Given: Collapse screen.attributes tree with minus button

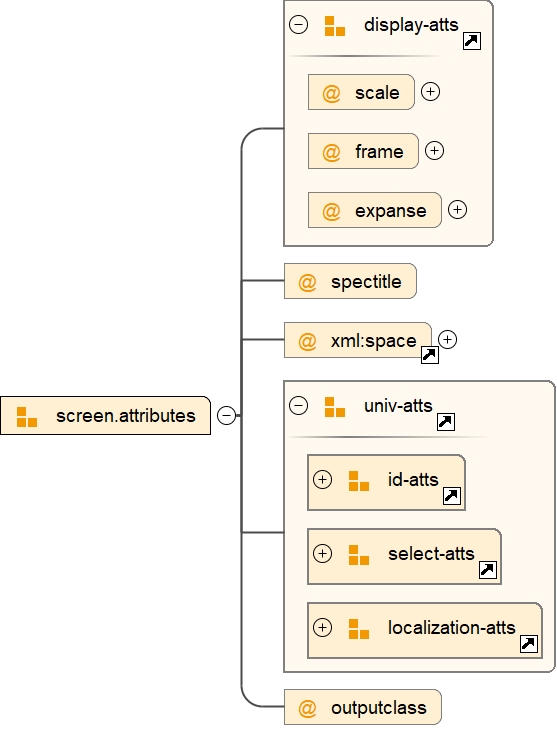Looking at the screenshot, I should [x=227, y=415].
